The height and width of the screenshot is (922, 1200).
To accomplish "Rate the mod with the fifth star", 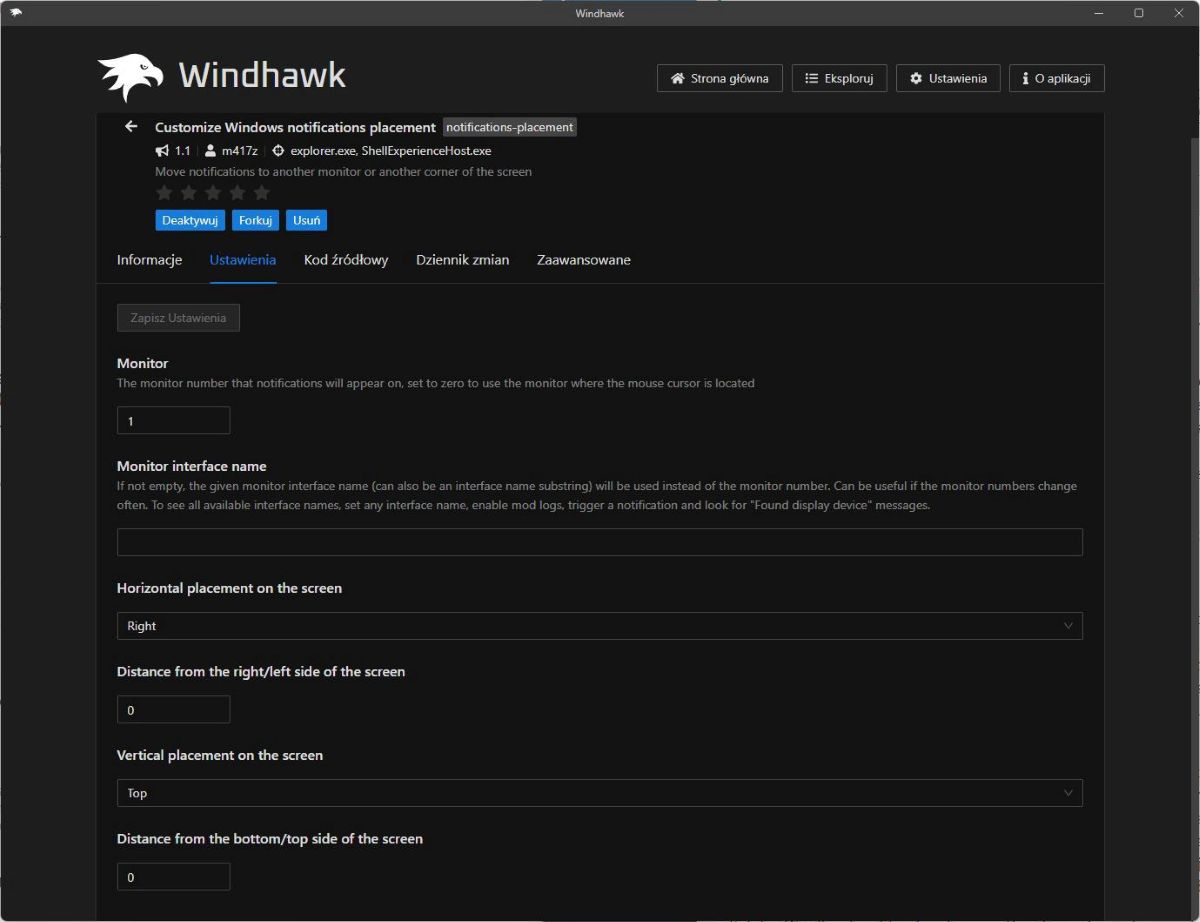I will click(261, 192).
